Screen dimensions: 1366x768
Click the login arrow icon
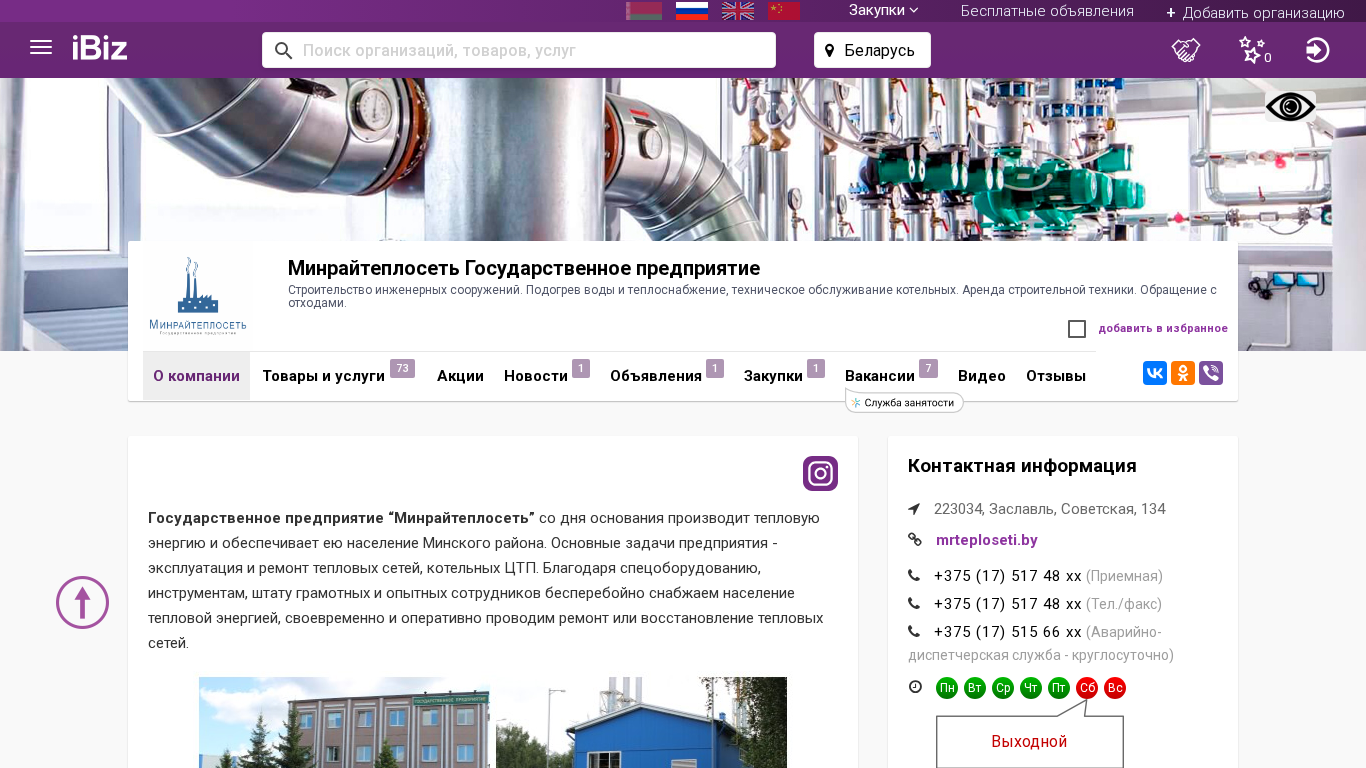click(x=1318, y=50)
